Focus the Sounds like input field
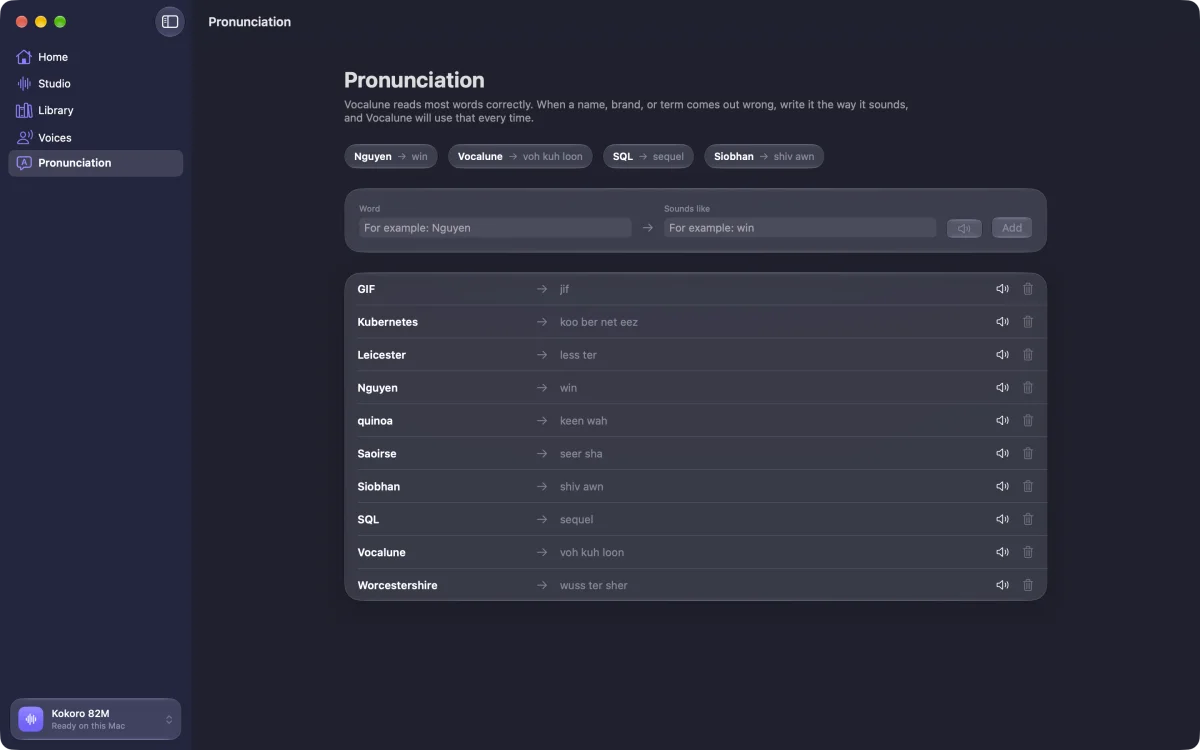The width and height of the screenshot is (1200, 750). [x=800, y=228]
